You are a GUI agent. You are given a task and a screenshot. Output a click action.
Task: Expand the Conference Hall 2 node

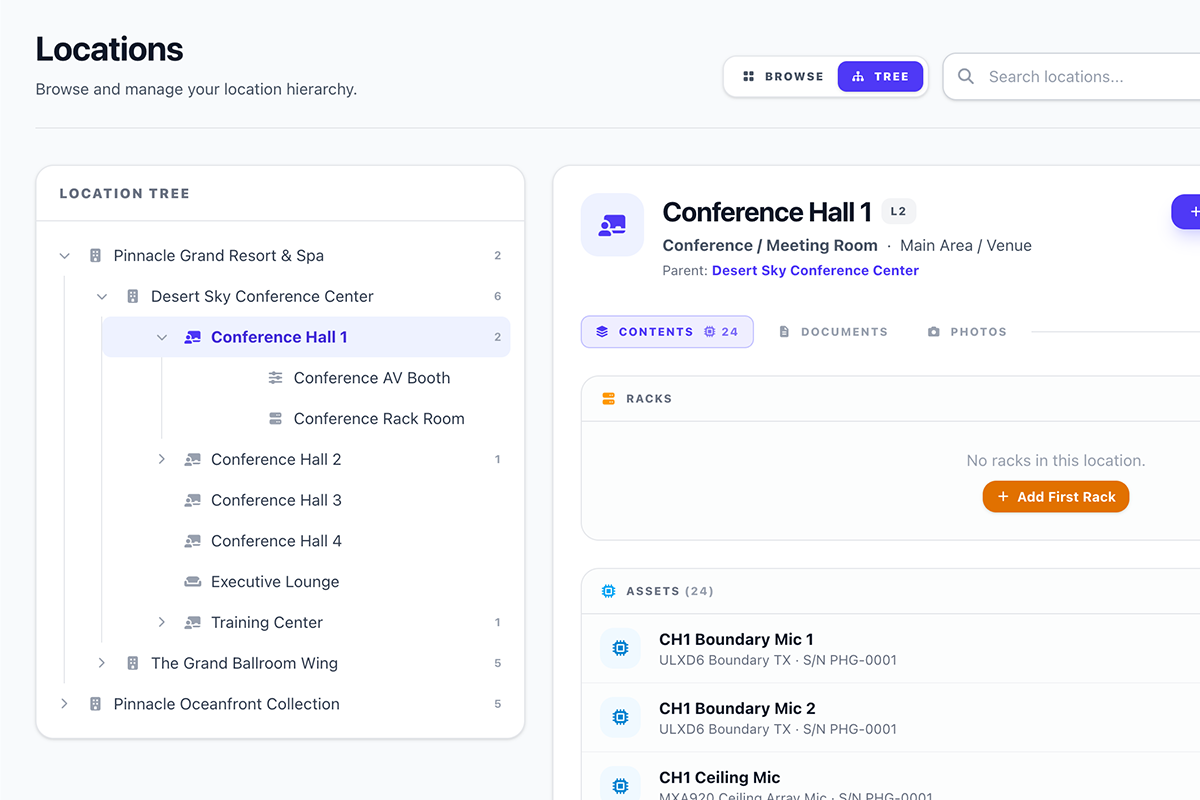[162, 460]
